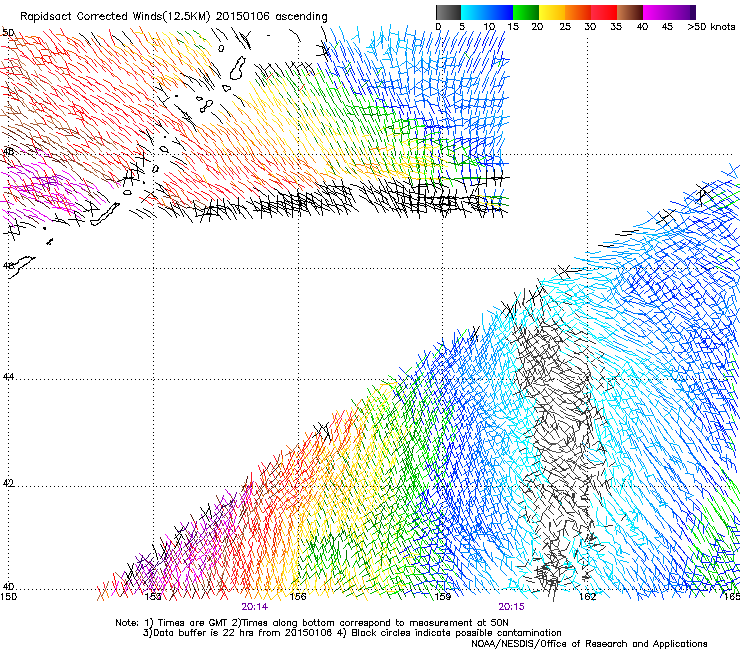Click the orange 25-30 knots legend swatch
Viewport: 740px width, 650px height.
[578, 12]
